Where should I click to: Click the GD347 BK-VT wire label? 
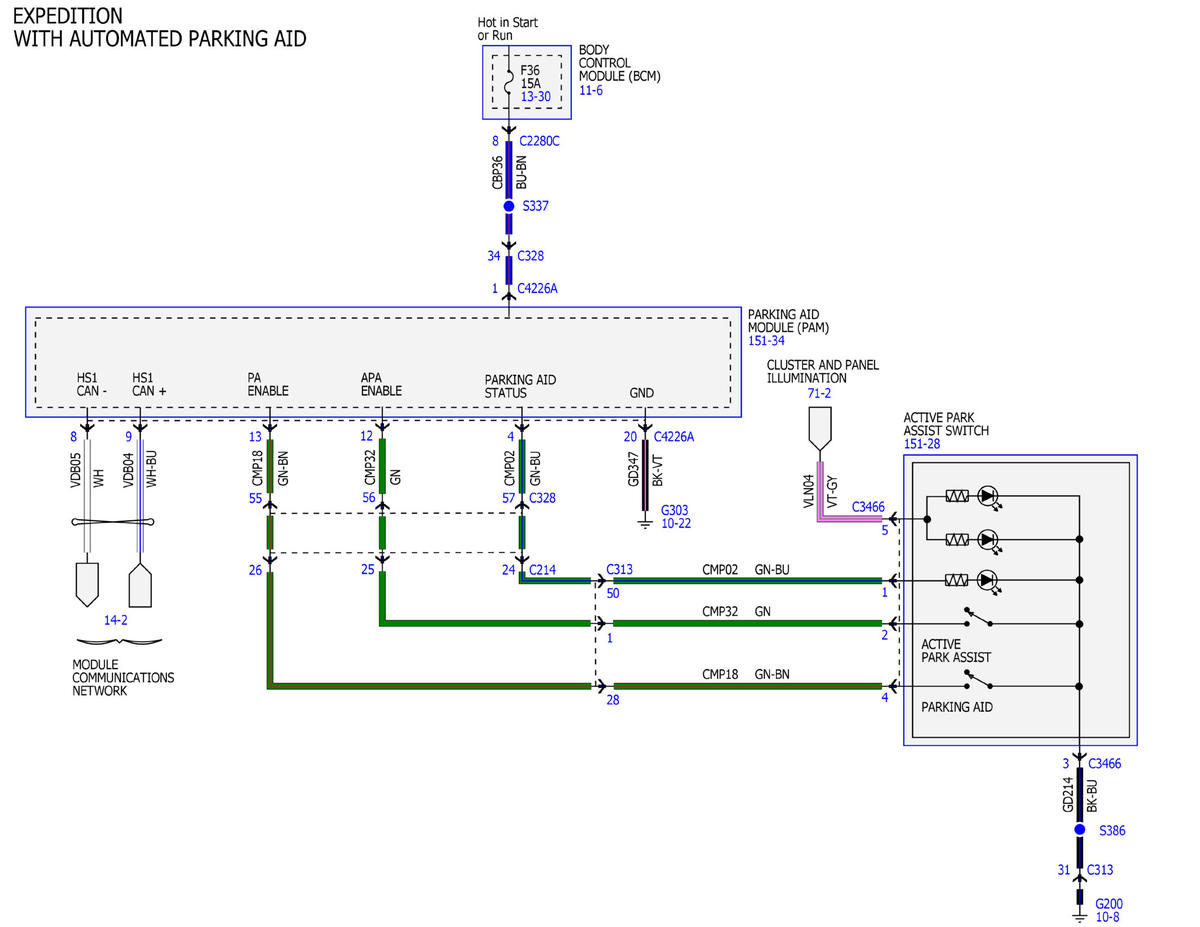[x=643, y=468]
